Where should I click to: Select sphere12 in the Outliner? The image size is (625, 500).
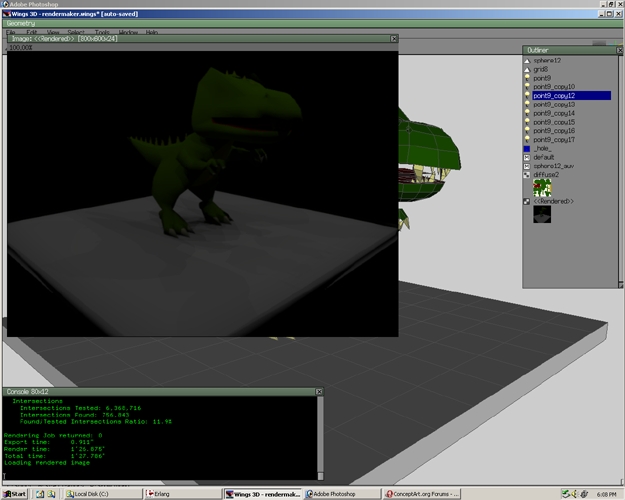(x=547, y=61)
